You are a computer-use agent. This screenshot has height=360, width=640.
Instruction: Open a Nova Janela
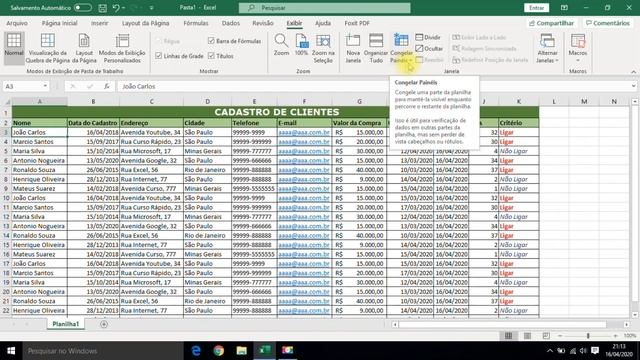point(353,48)
